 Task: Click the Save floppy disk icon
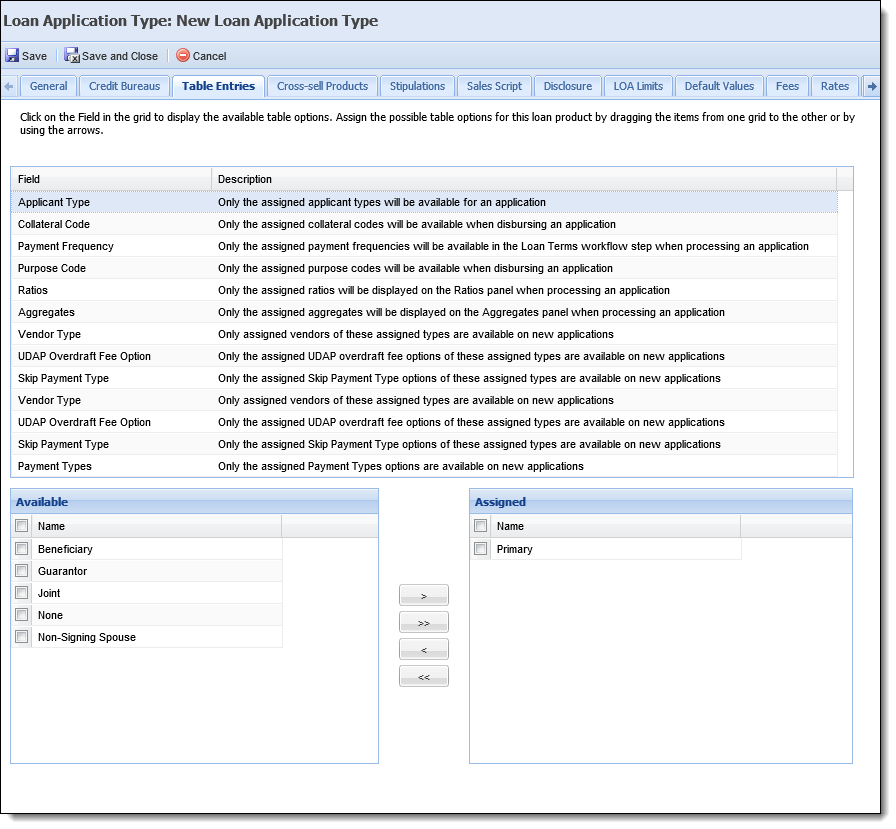click(x=12, y=55)
